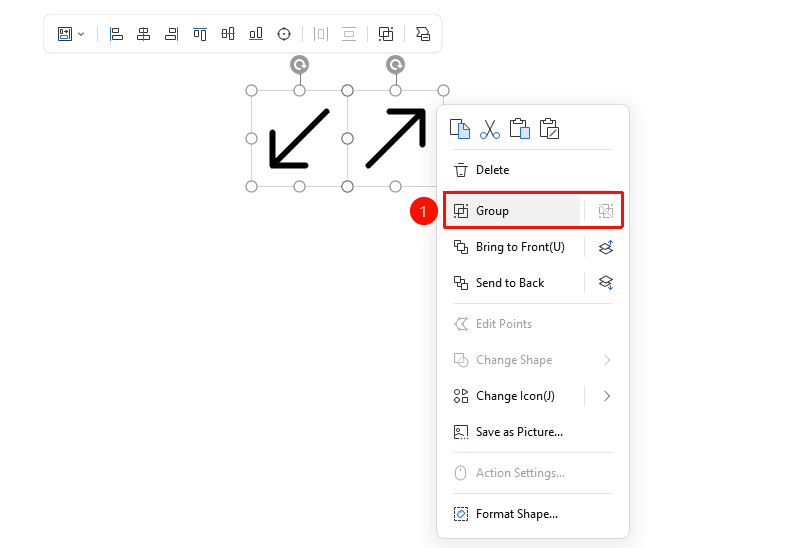Open the layout options dropdown in floating toolbar
The image size is (808, 548).
click(x=71, y=34)
